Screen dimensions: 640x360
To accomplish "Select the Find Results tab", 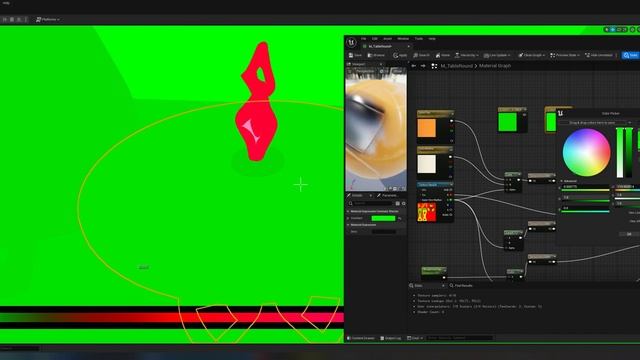I will coord(461,286).
